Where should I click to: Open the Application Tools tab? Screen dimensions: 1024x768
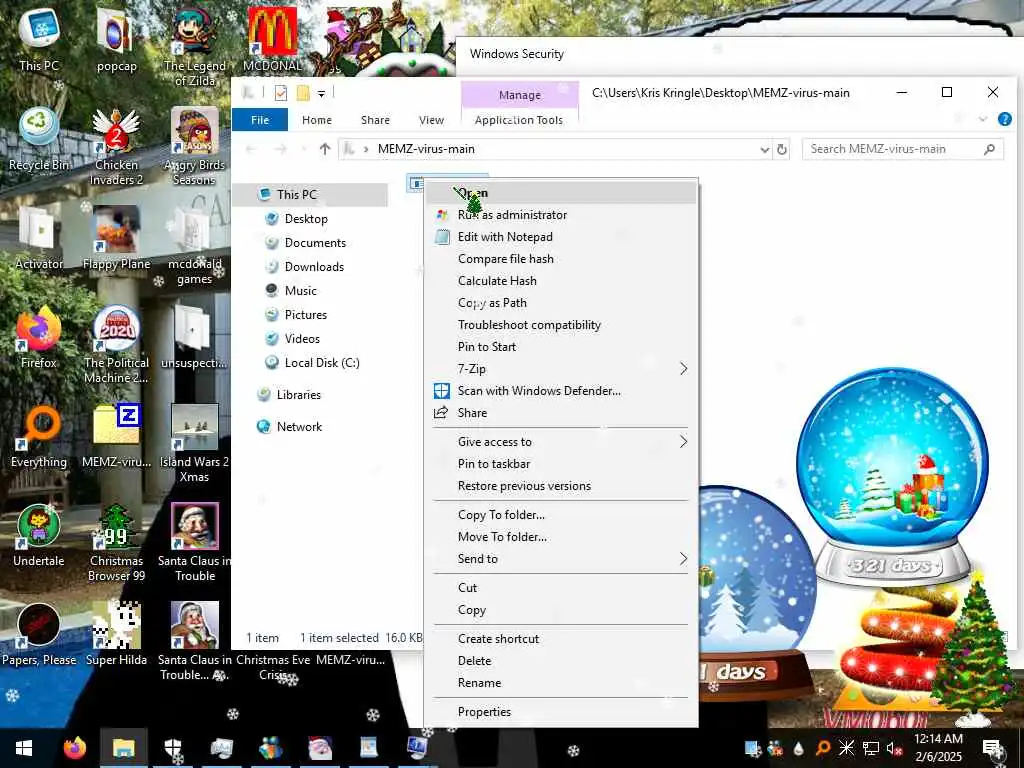[x=519, y=120]
